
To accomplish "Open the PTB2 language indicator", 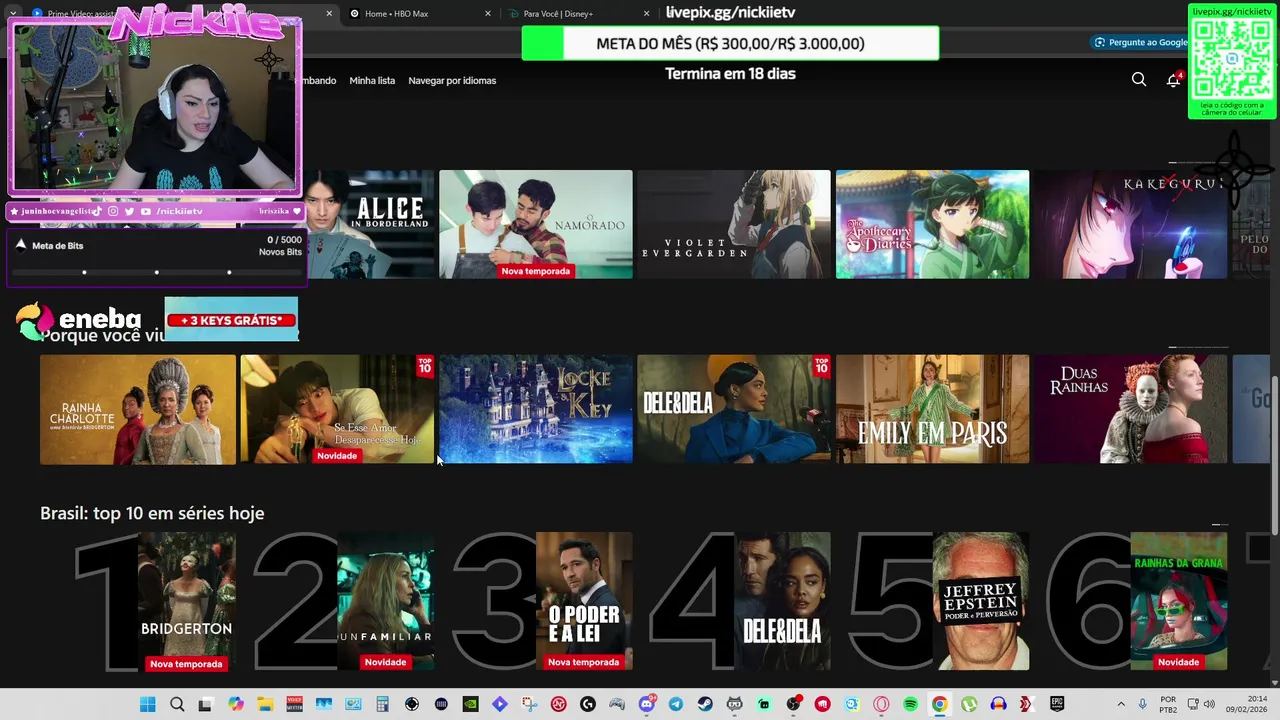I will (x=1168, y=704).
